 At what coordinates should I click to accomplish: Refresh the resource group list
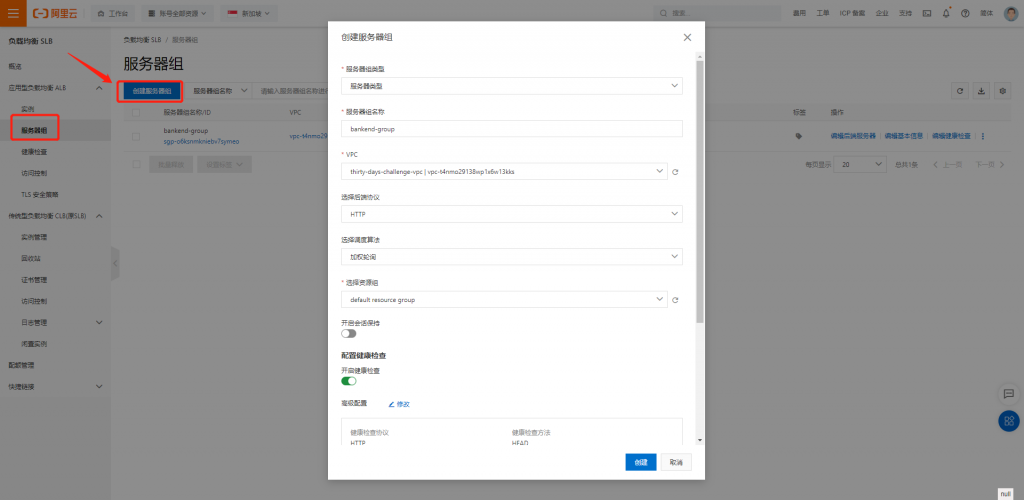click(x=675, y=300)
